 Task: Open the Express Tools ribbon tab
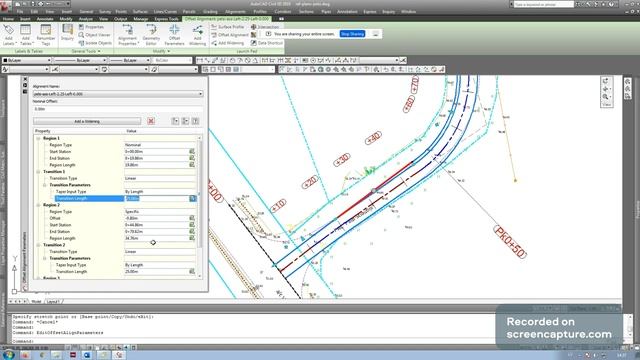pyautogui.click(x=167, y=19)
